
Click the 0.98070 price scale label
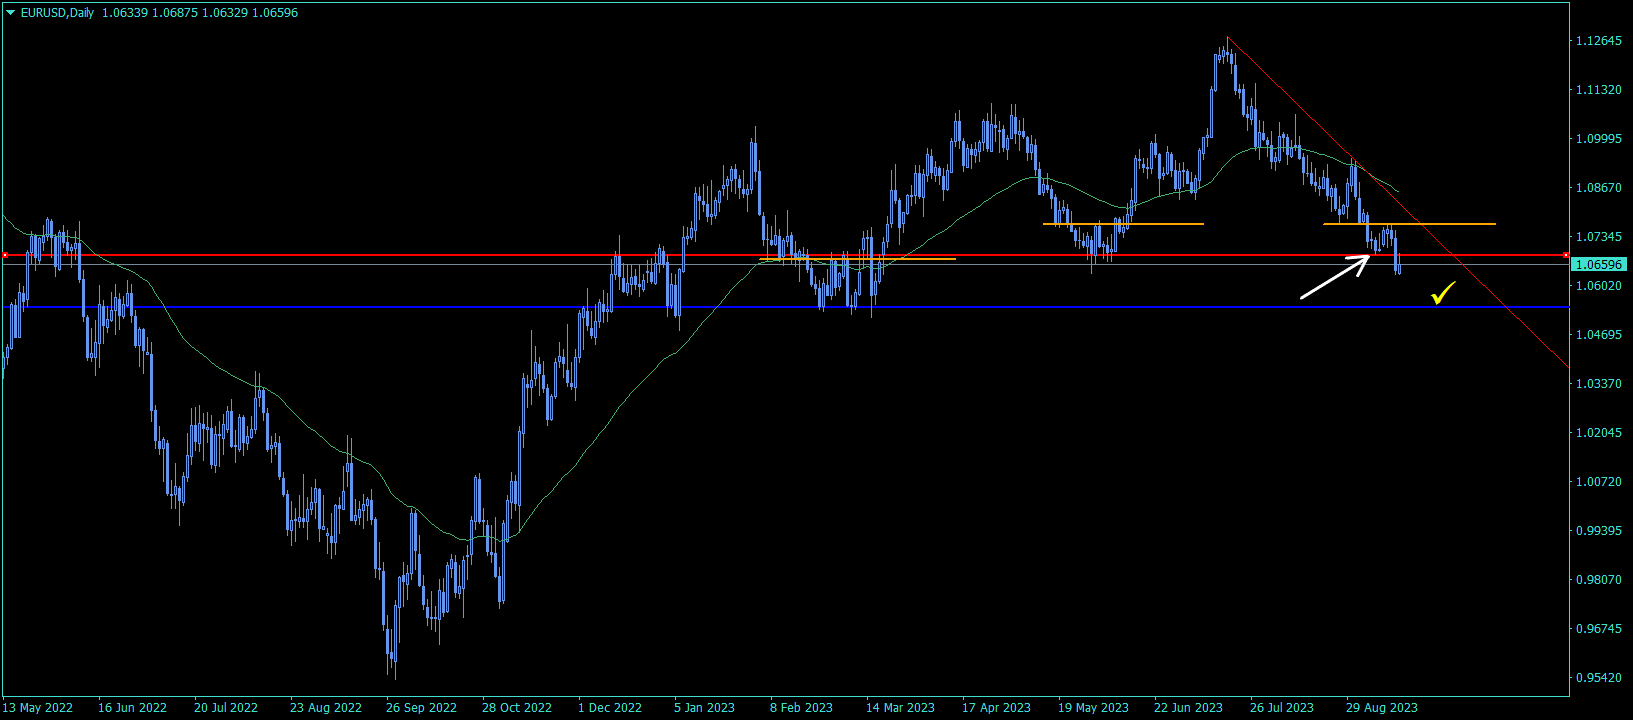click(1598, 580)
